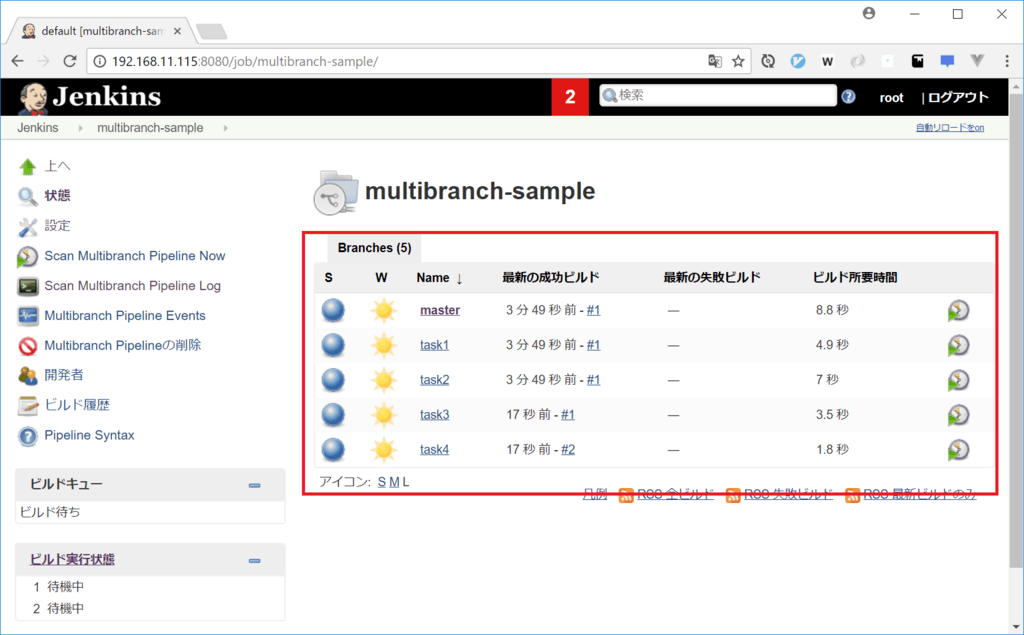
Task: Schedule a build for the task4 branch
Action: coord(958,449)
